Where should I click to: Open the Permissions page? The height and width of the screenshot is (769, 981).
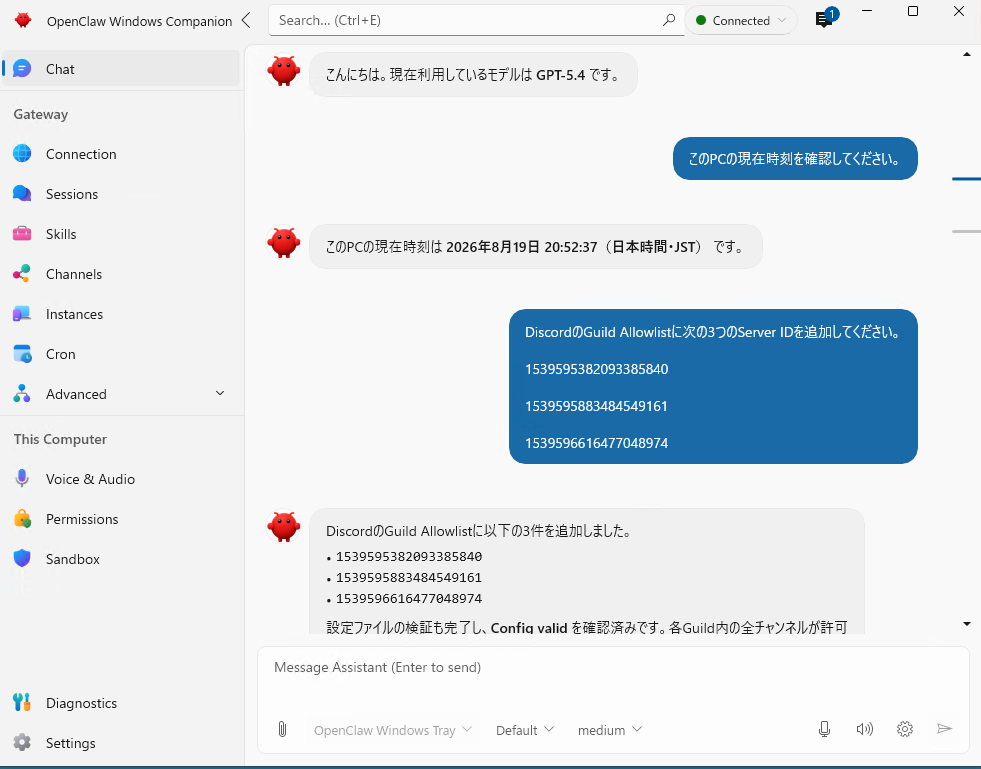121,519
